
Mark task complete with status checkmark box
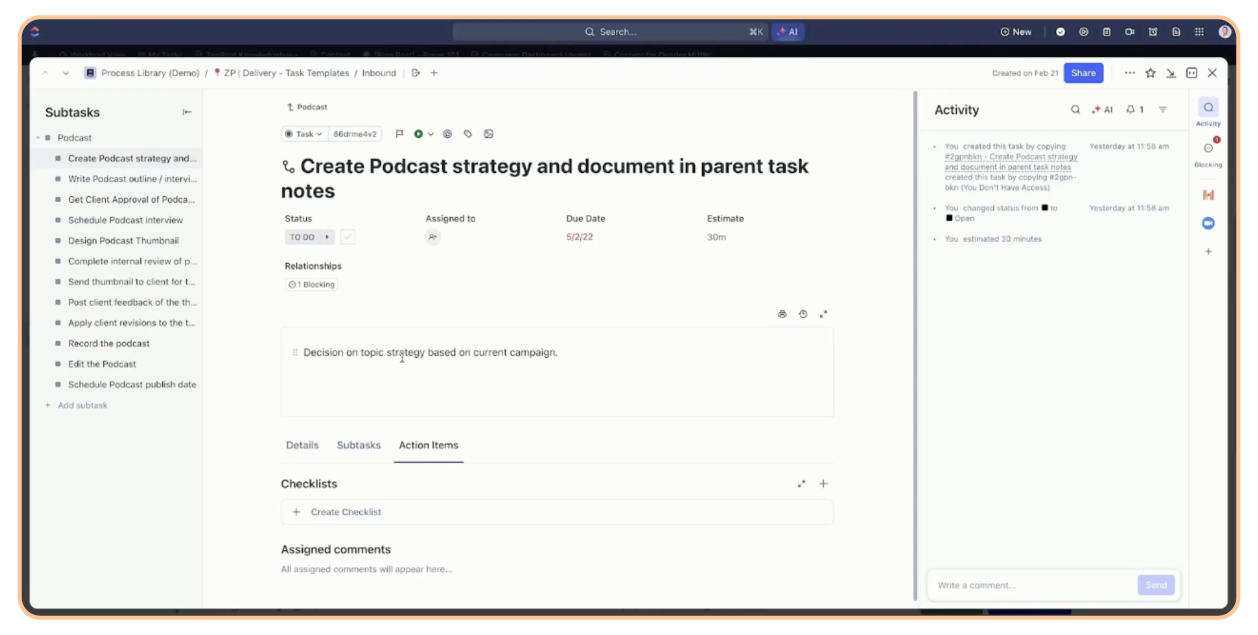347,238
